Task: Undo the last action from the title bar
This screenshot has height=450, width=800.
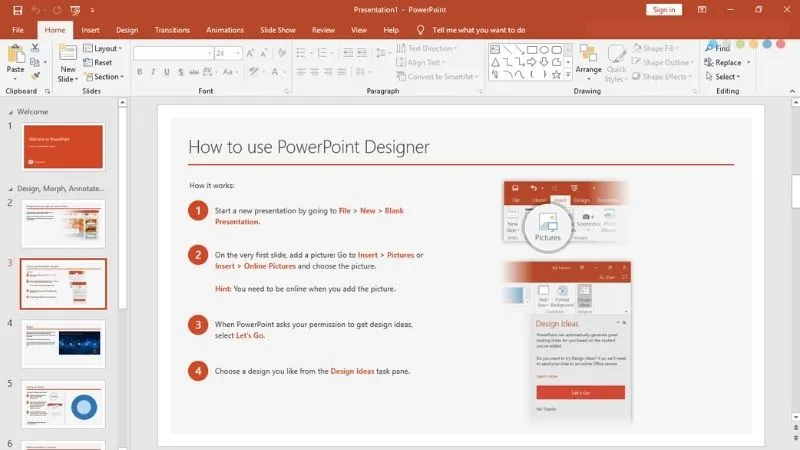Action: pos(35,10)
